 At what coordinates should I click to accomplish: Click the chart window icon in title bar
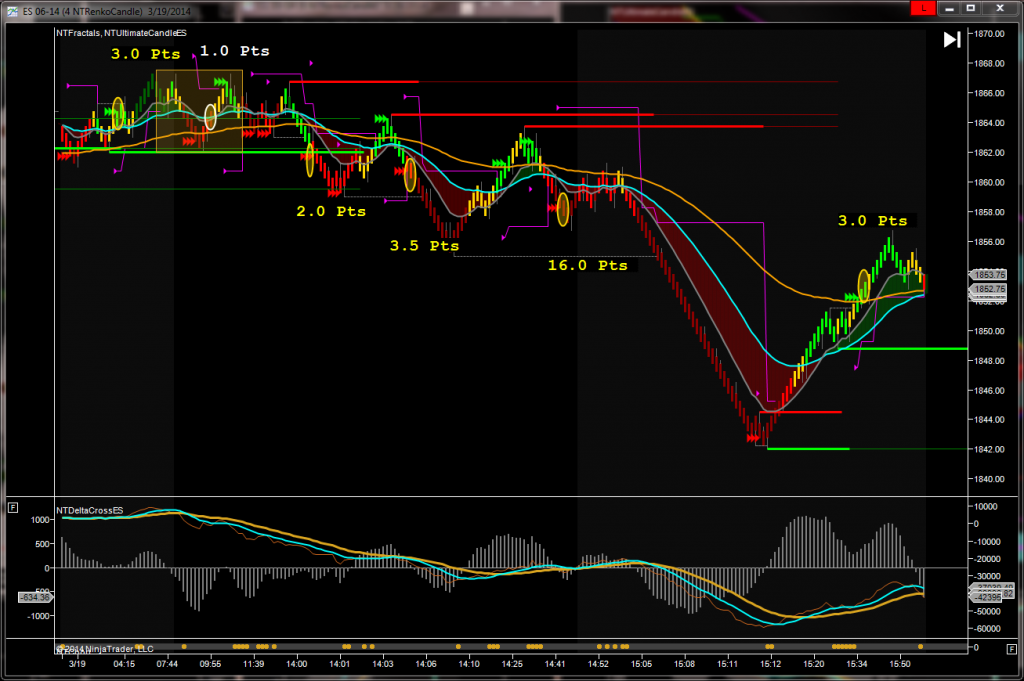click(9, 9)
